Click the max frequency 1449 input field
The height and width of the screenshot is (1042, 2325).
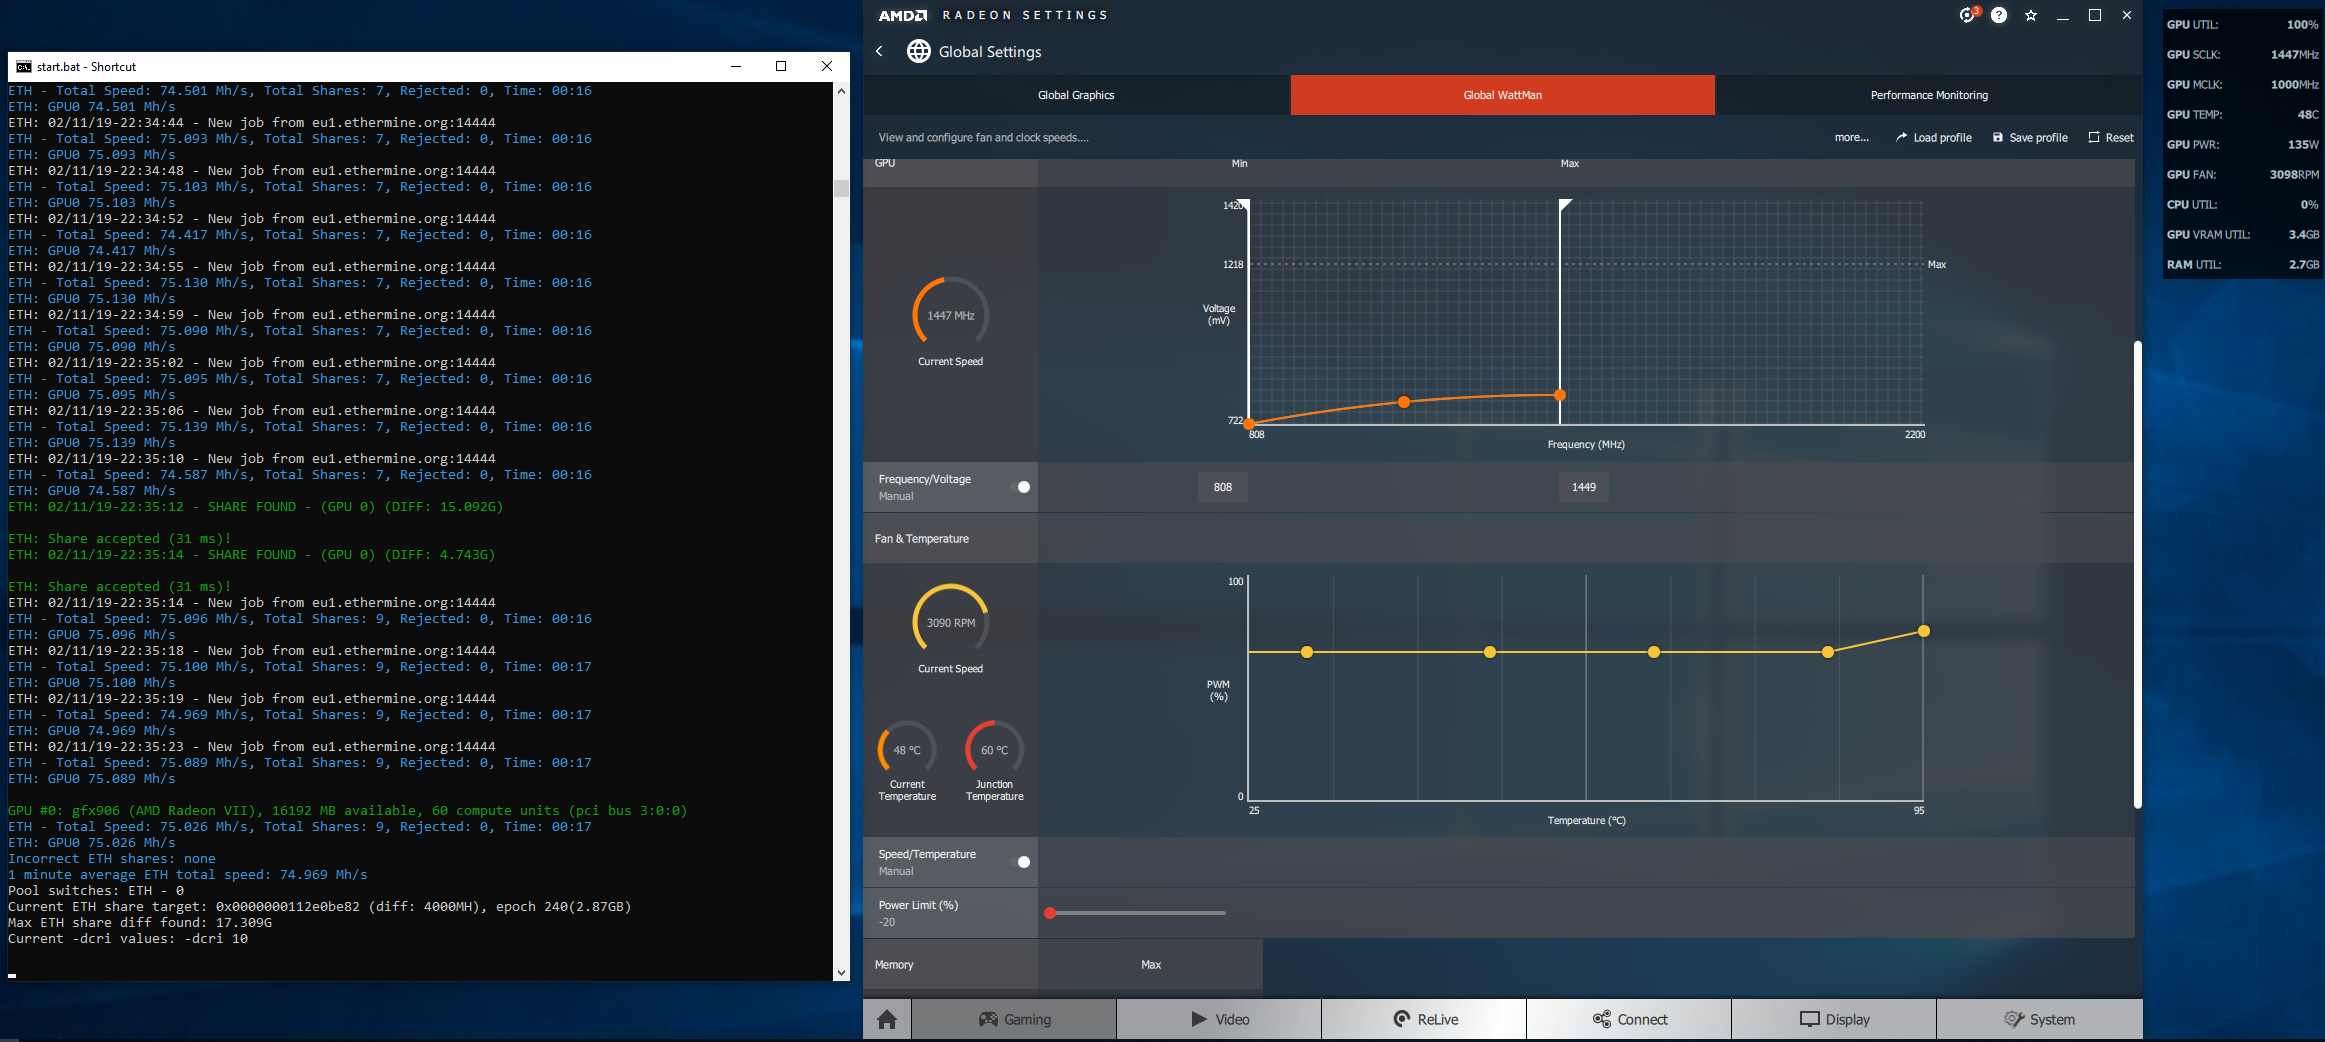(x=1584, y=487)
